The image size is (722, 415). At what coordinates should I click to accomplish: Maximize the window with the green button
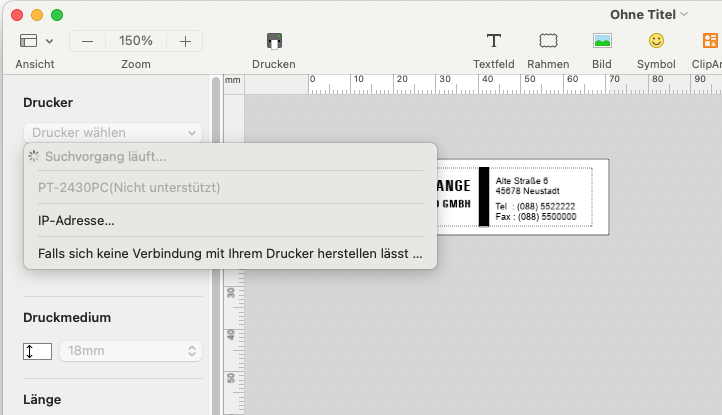57,15
